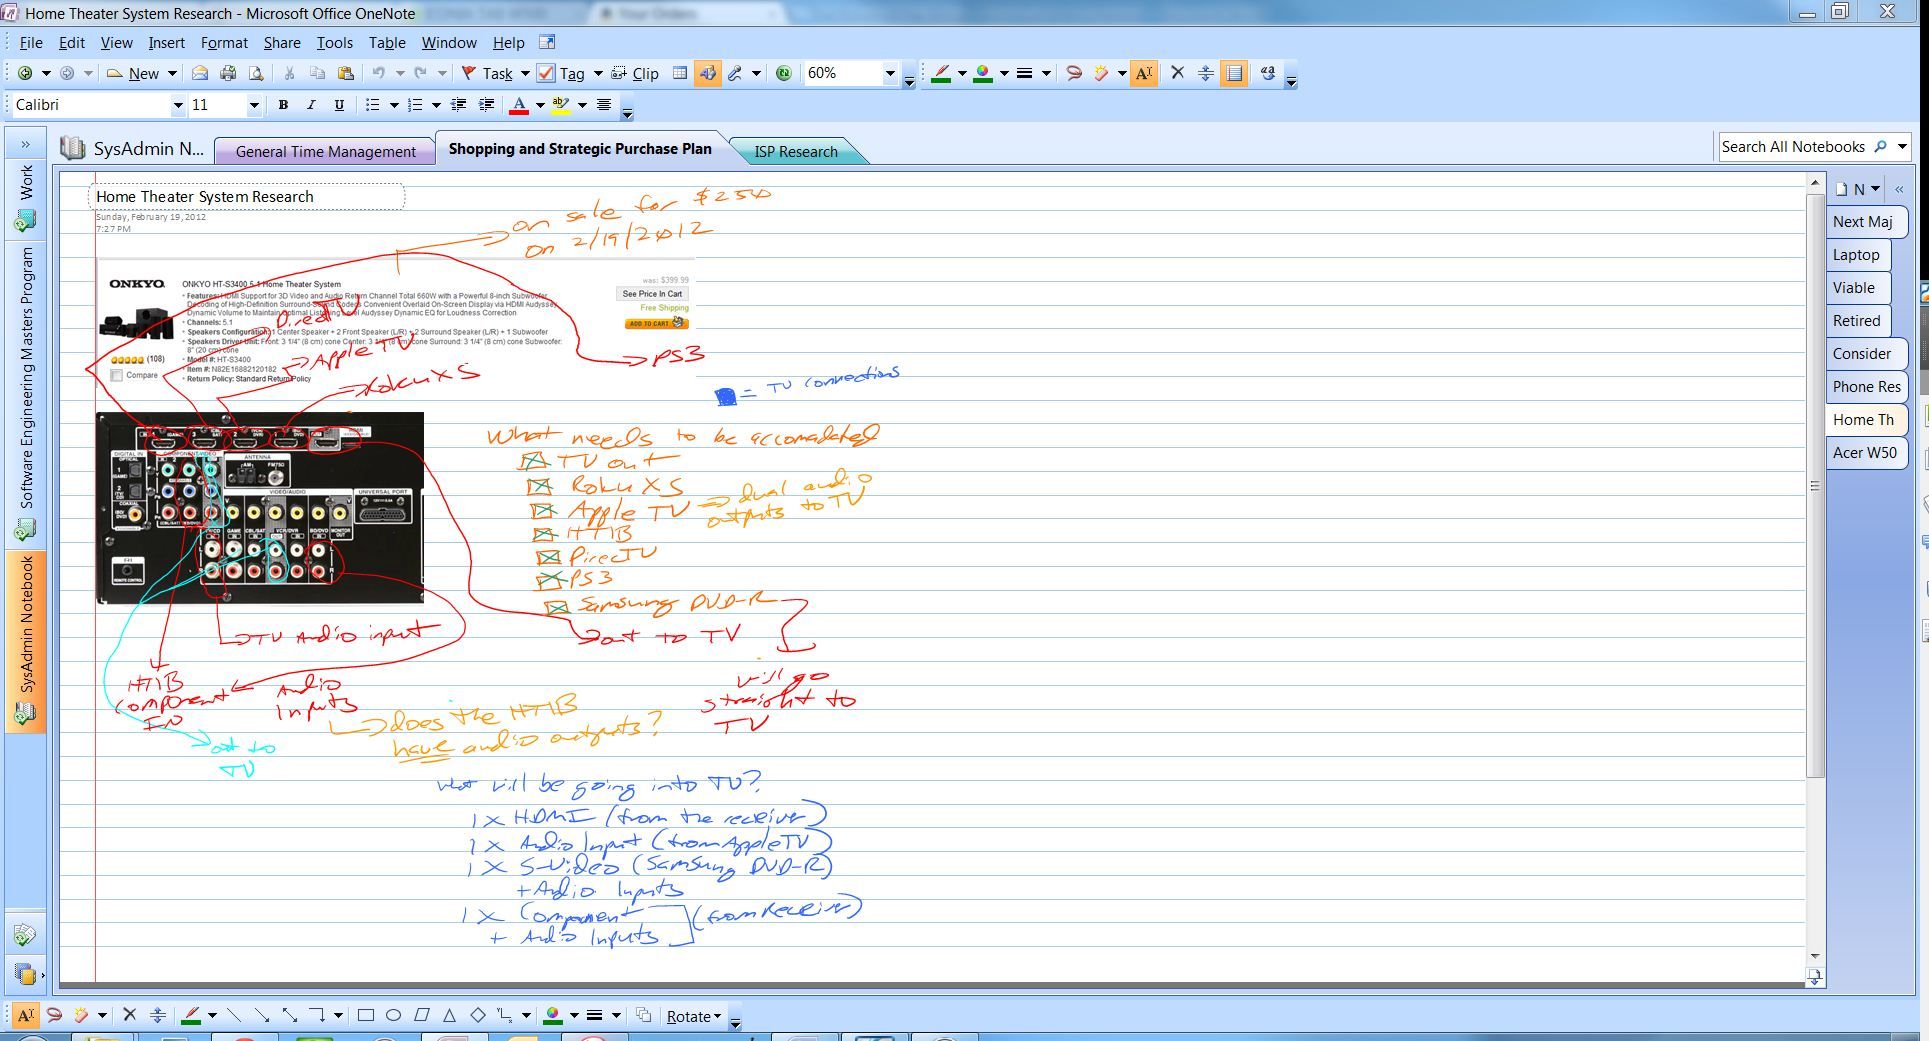Select the Double Arrow line tool
Screen dimensions: 1929x1041
290,1015
